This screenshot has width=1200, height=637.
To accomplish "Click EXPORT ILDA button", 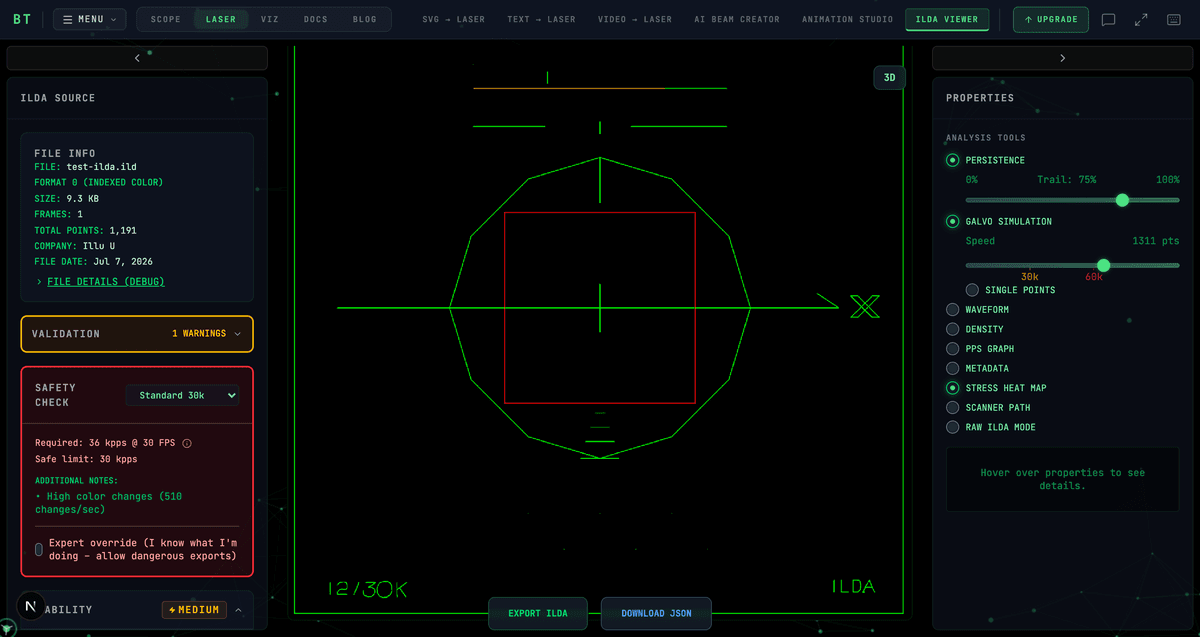I will coord(538,613).
